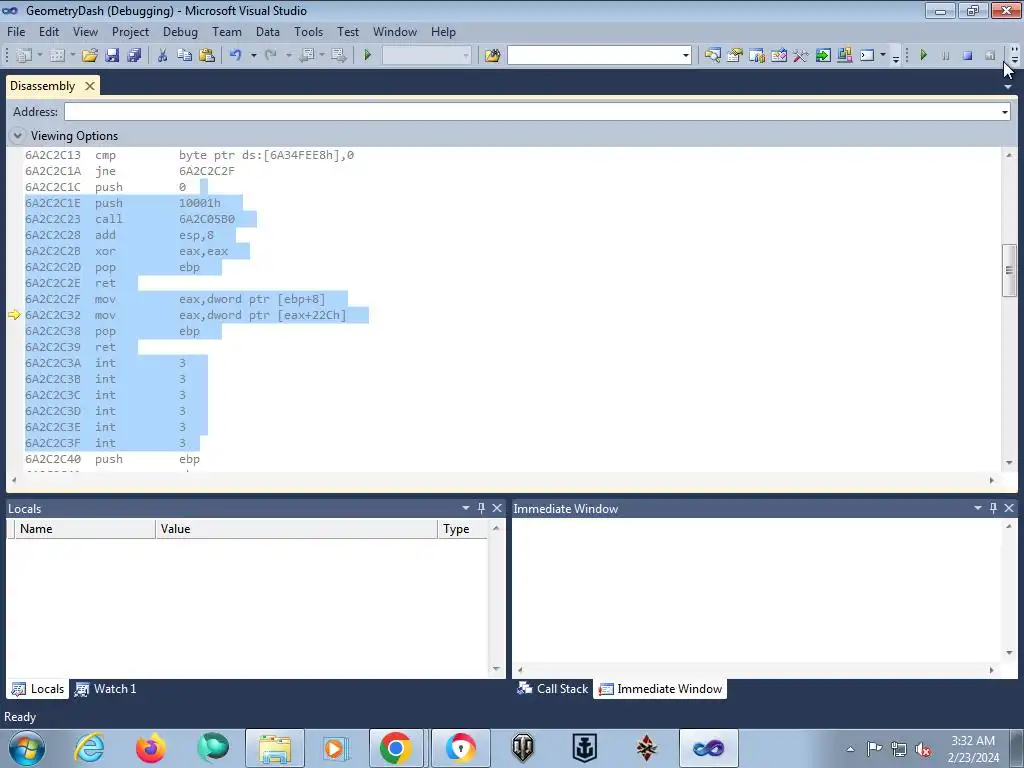Click the Windows Start button

27,748
